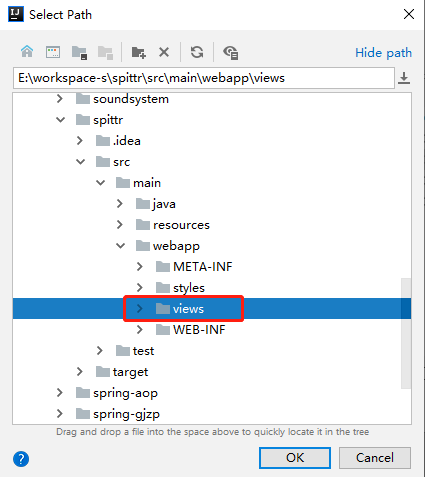The image size is (425, 477).
Task: Click the .idea folder icon
Action: (x=103, y=141)
